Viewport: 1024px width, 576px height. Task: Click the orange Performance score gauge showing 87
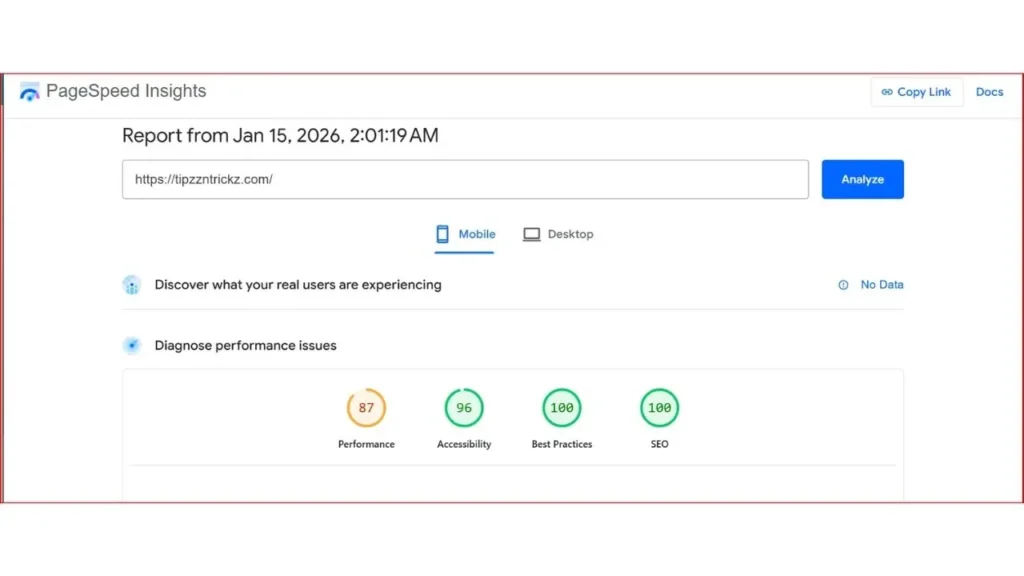tap(366, 407)
